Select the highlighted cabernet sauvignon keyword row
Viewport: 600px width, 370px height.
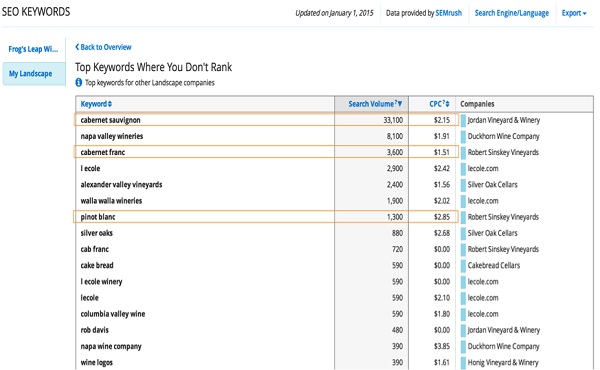click(266, 120)
